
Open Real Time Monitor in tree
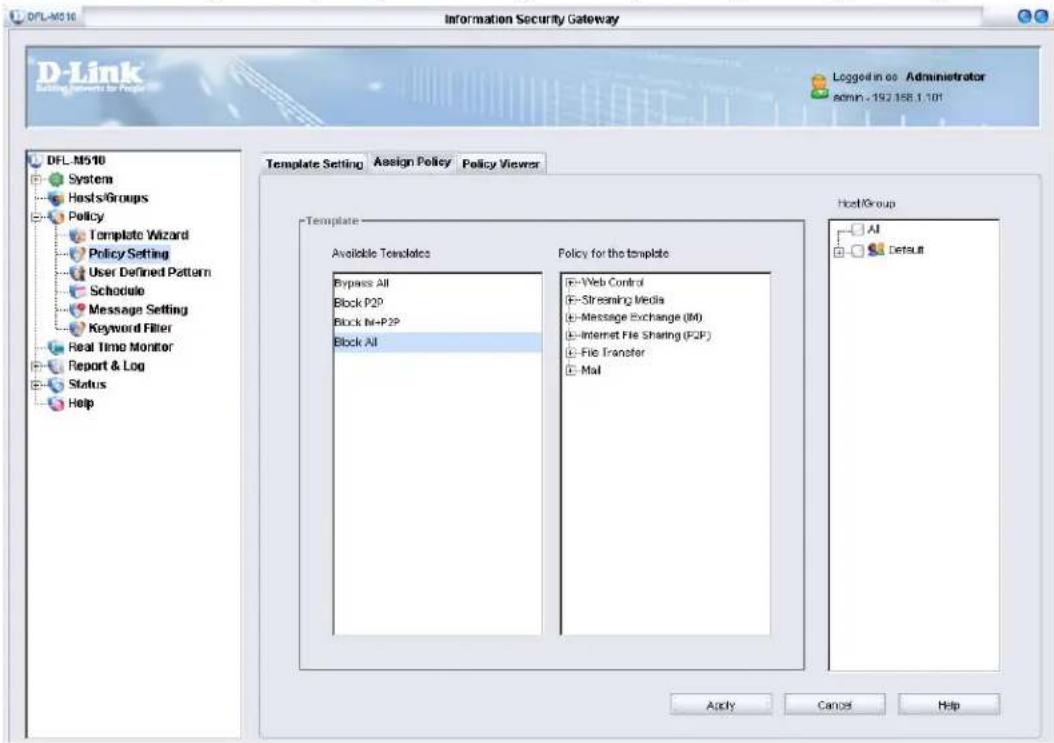(x=120, y=347)
